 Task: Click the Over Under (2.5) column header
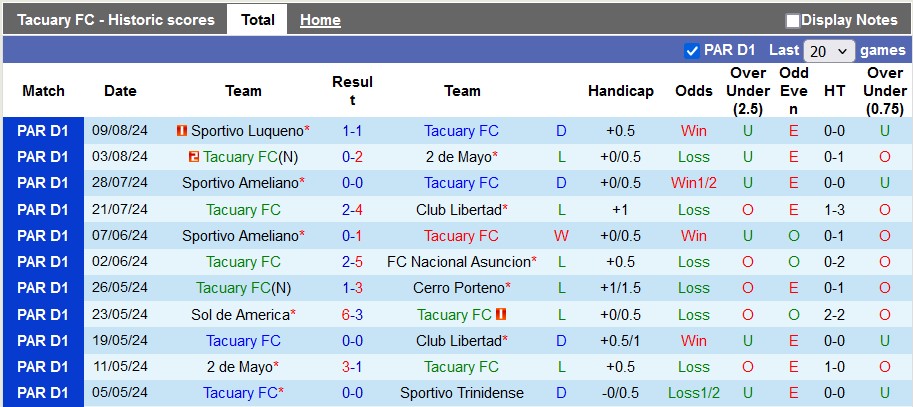tap(748, 91)
